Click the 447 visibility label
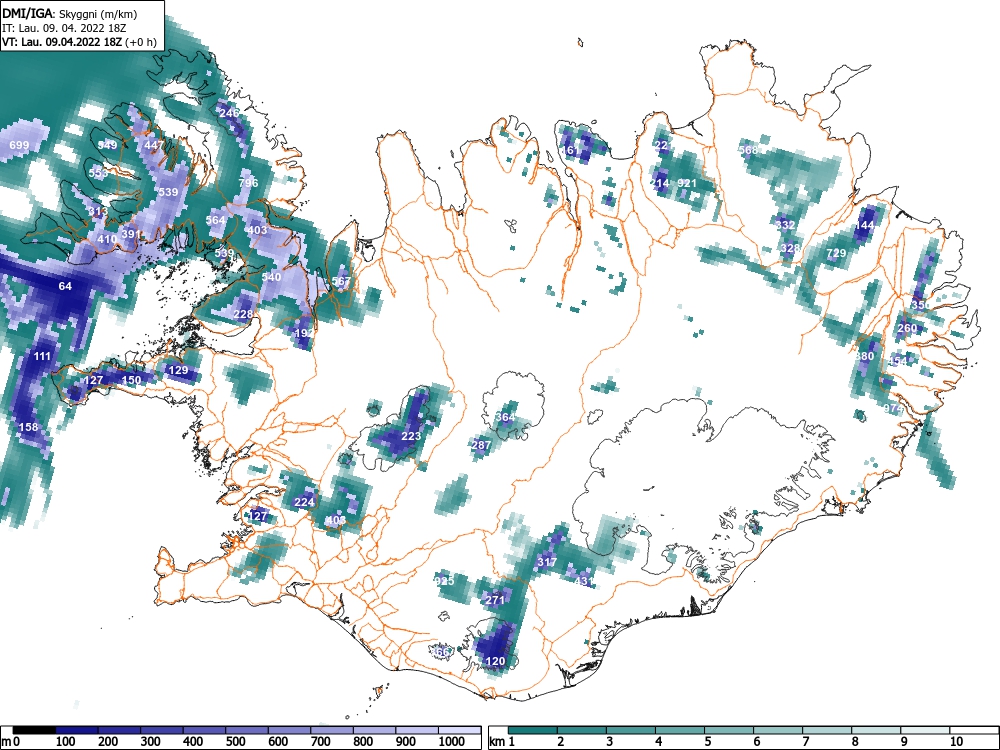The height and width of the screenshot is (750, 1000). 154,145
